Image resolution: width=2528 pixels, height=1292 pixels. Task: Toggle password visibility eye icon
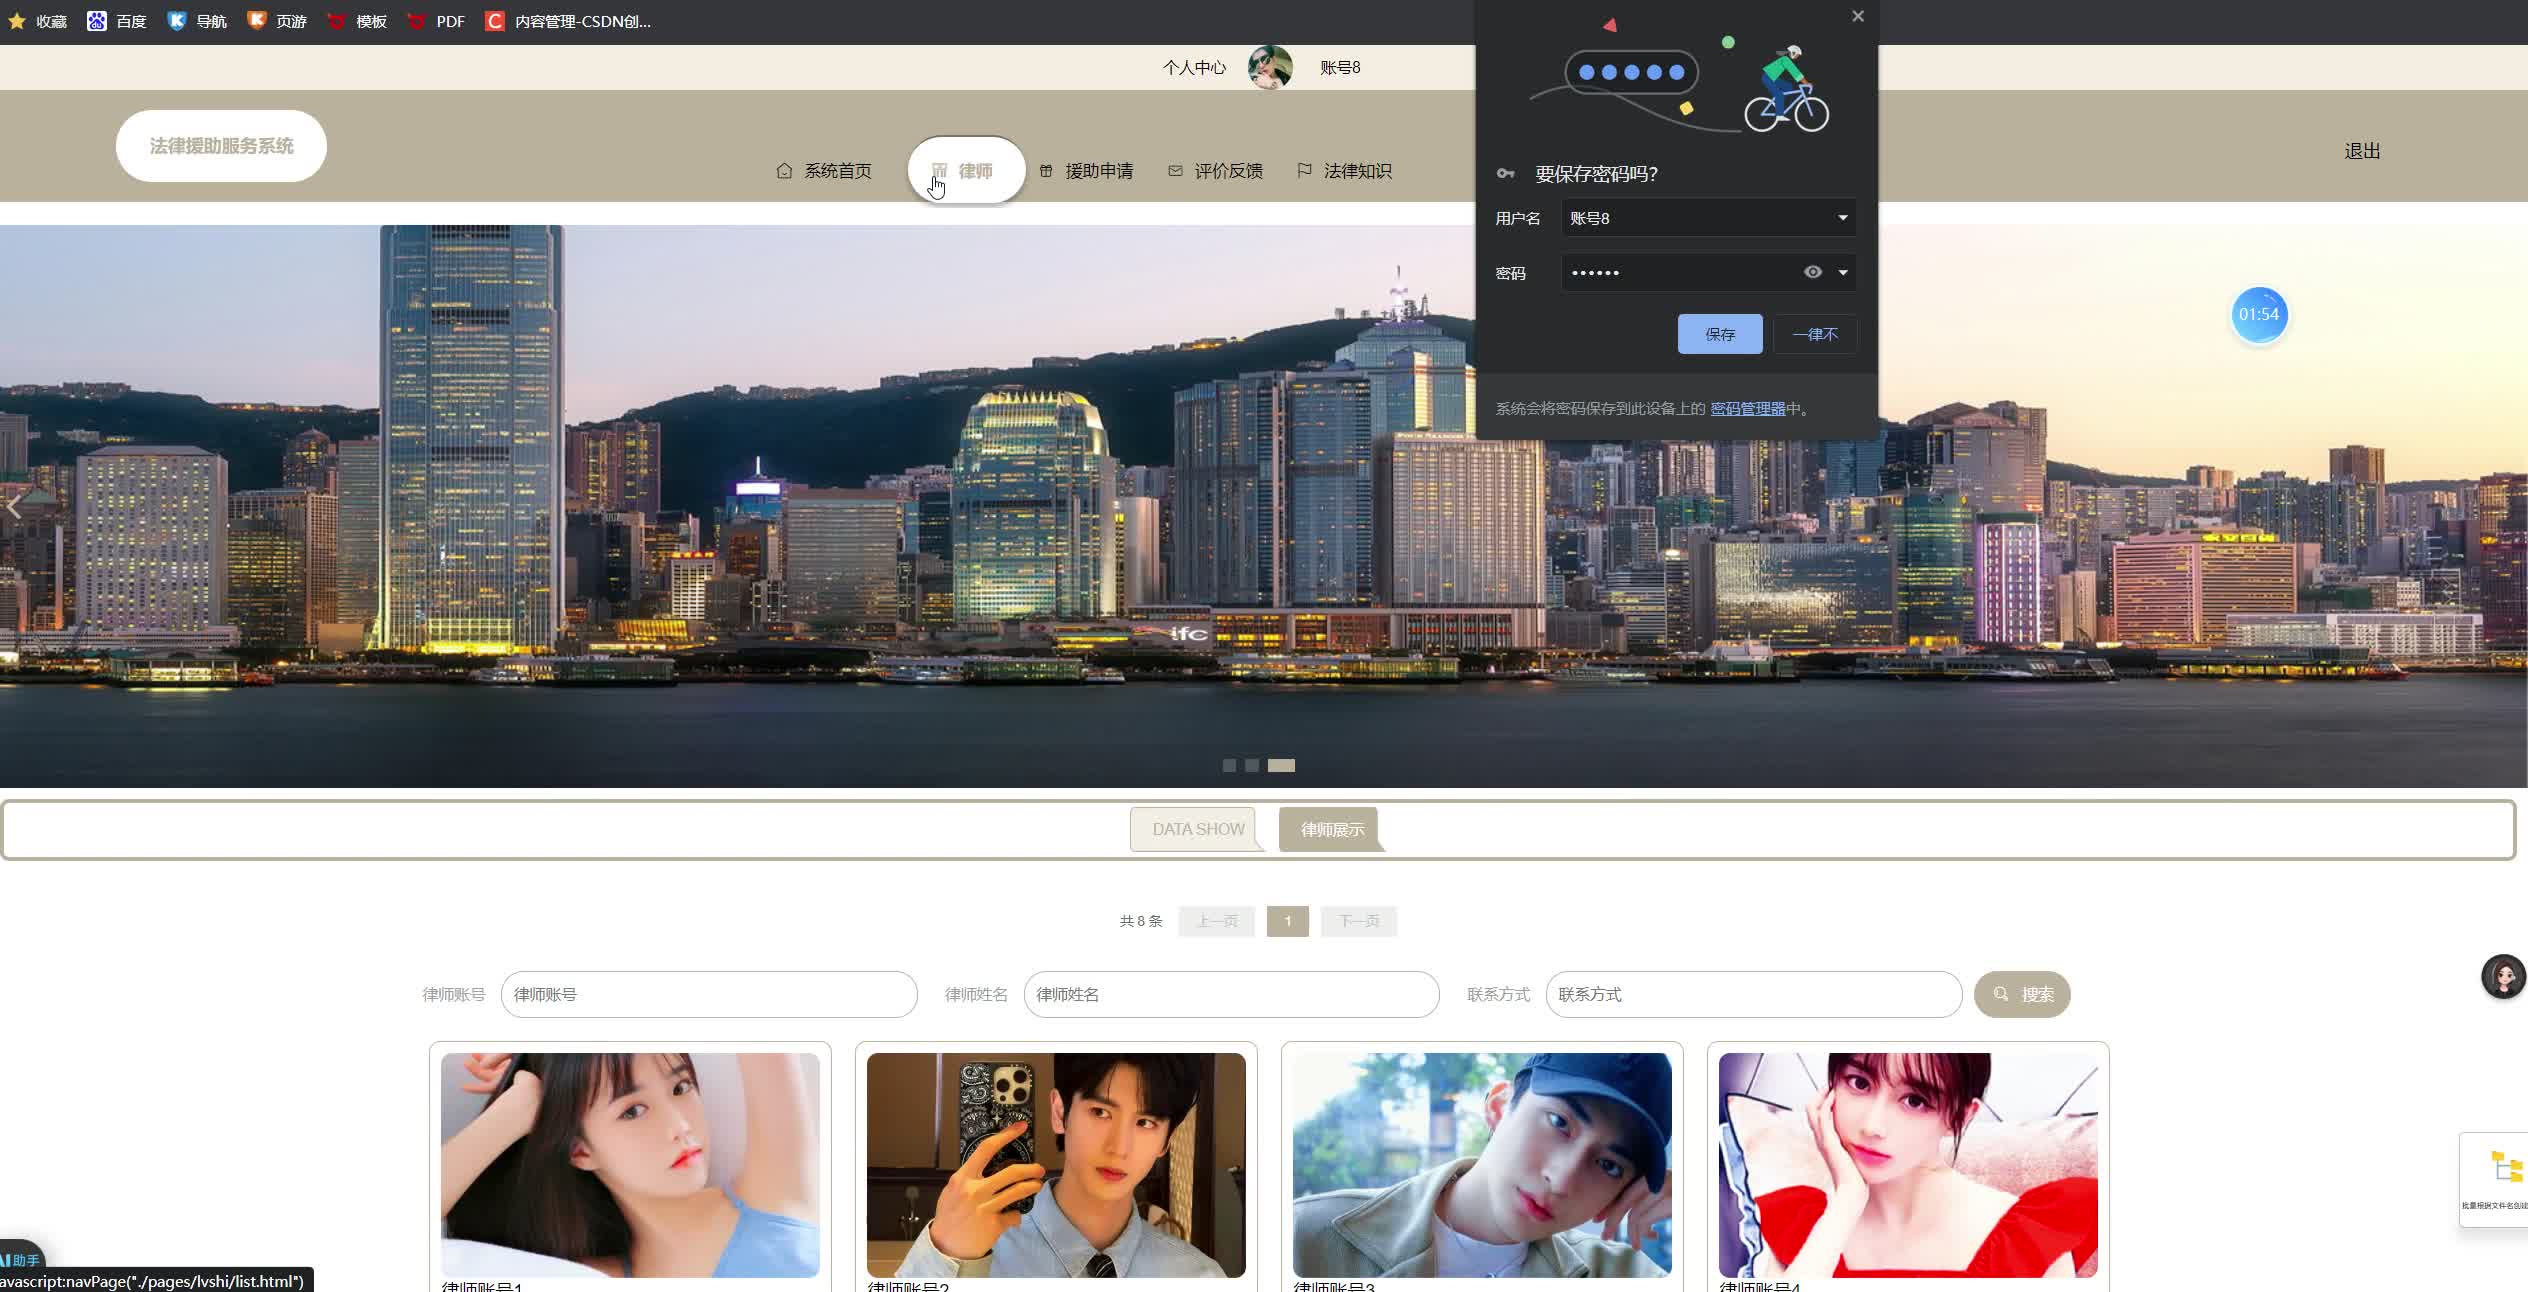1812,272
